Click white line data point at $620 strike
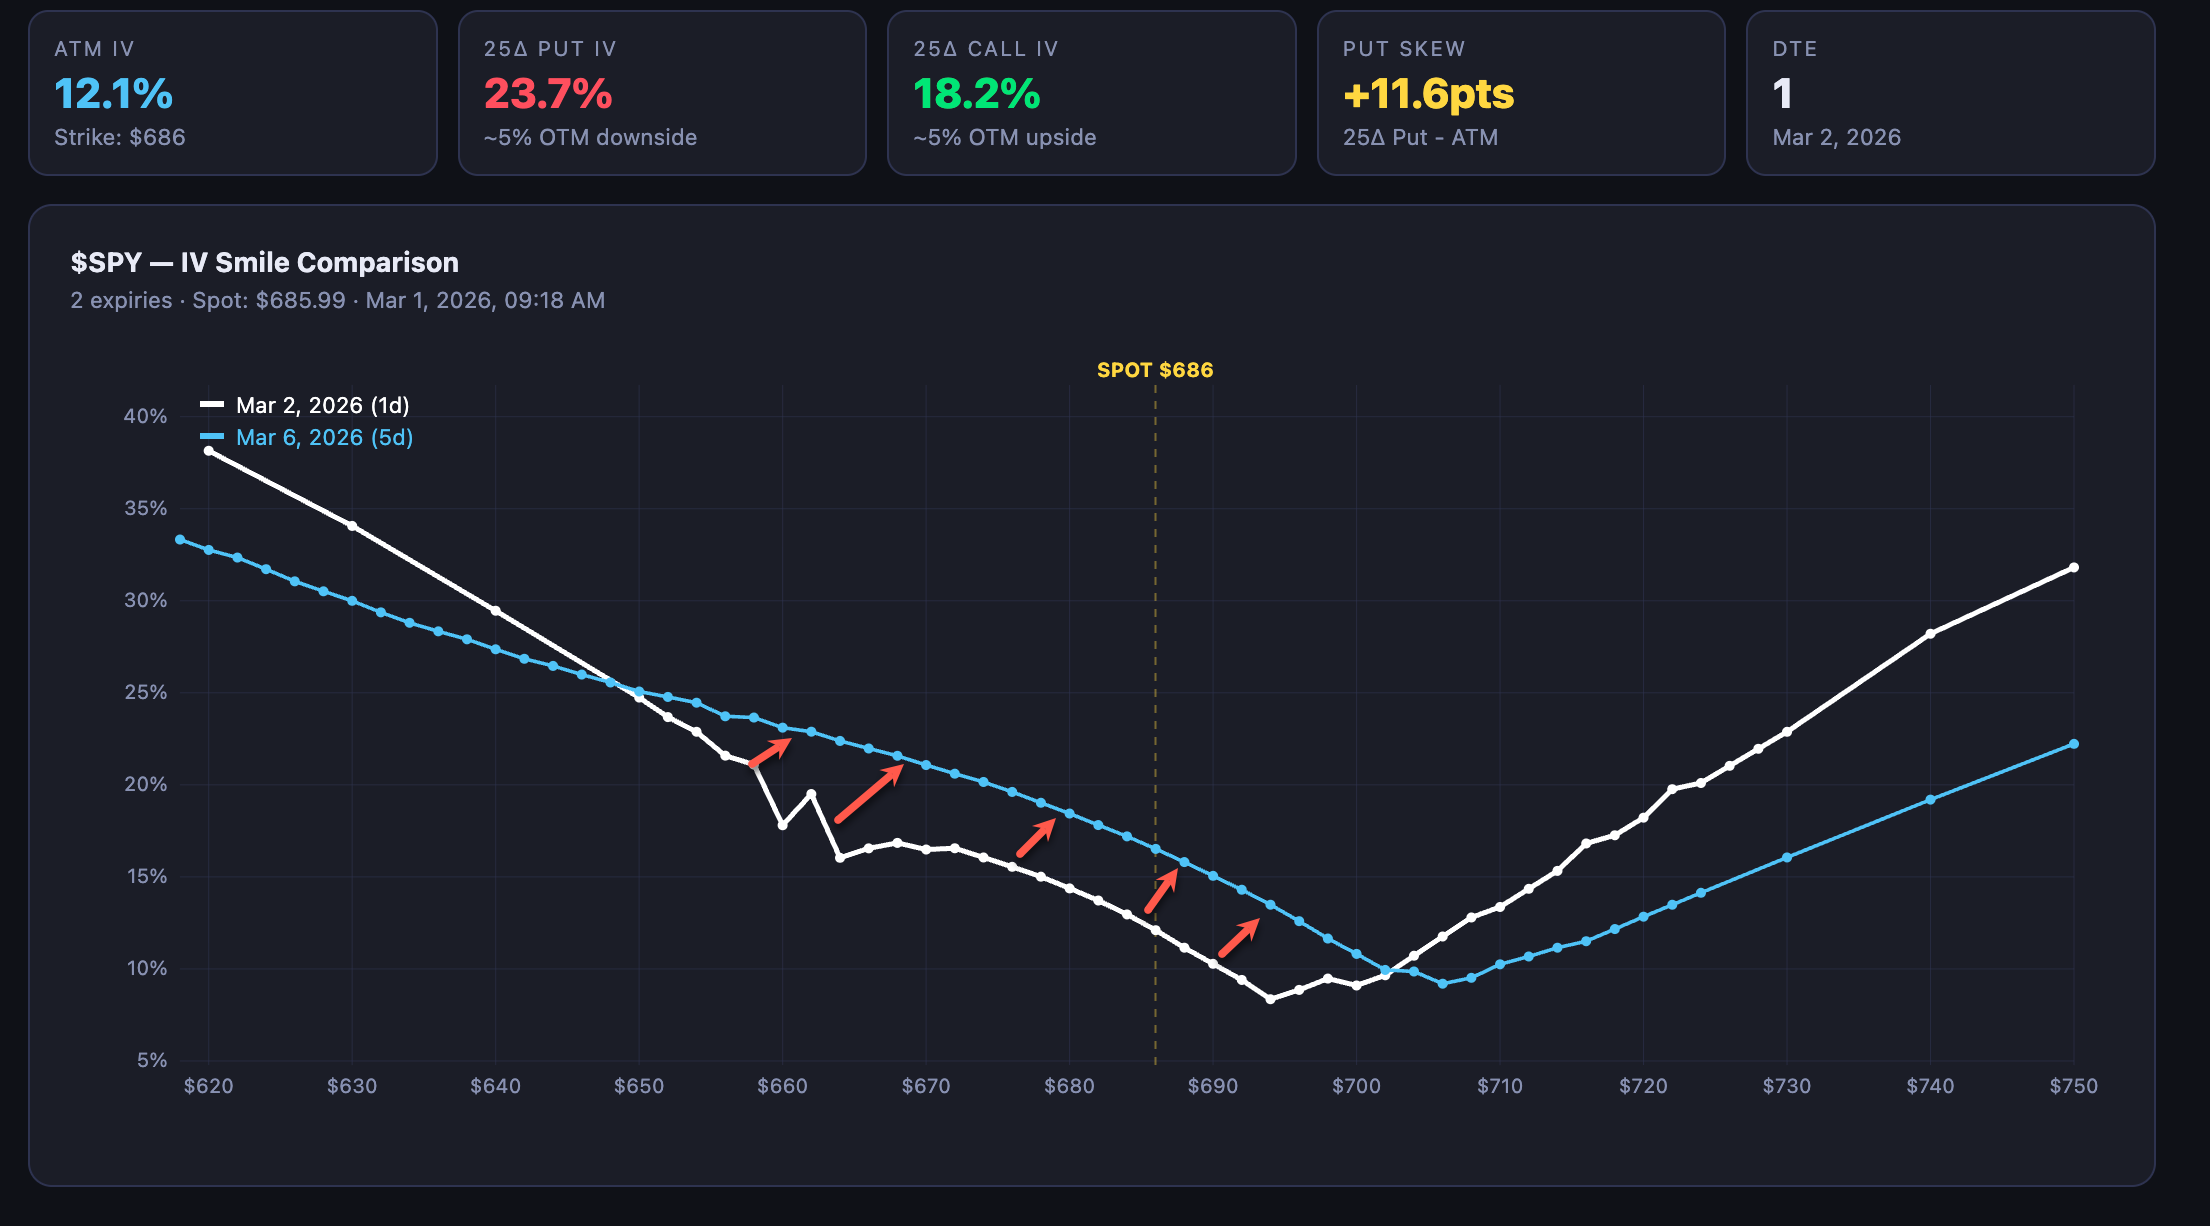 tap(208, 451)
